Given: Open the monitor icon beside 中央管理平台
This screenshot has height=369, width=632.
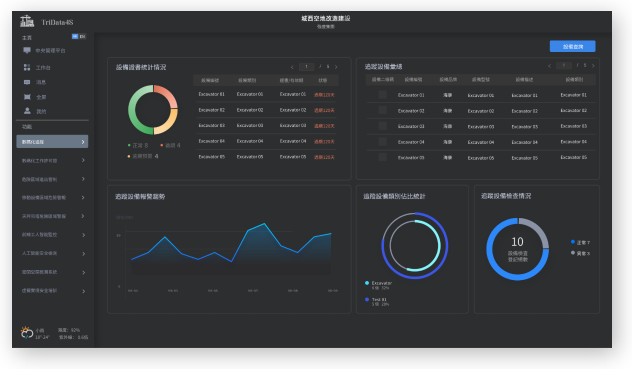Looking at the screenshot, I should point(27,50).
